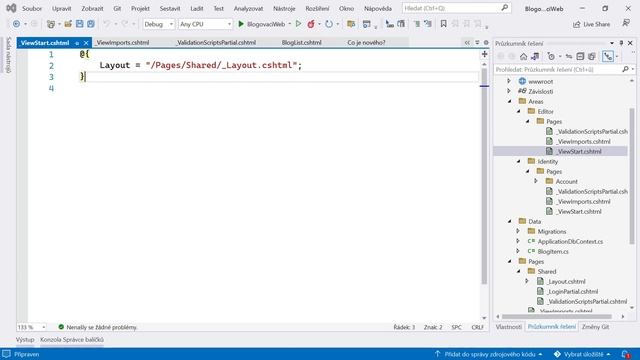Click the Navigate Backward toolbar icon
The width and height of the screenshot is (640, 360).
16,24
